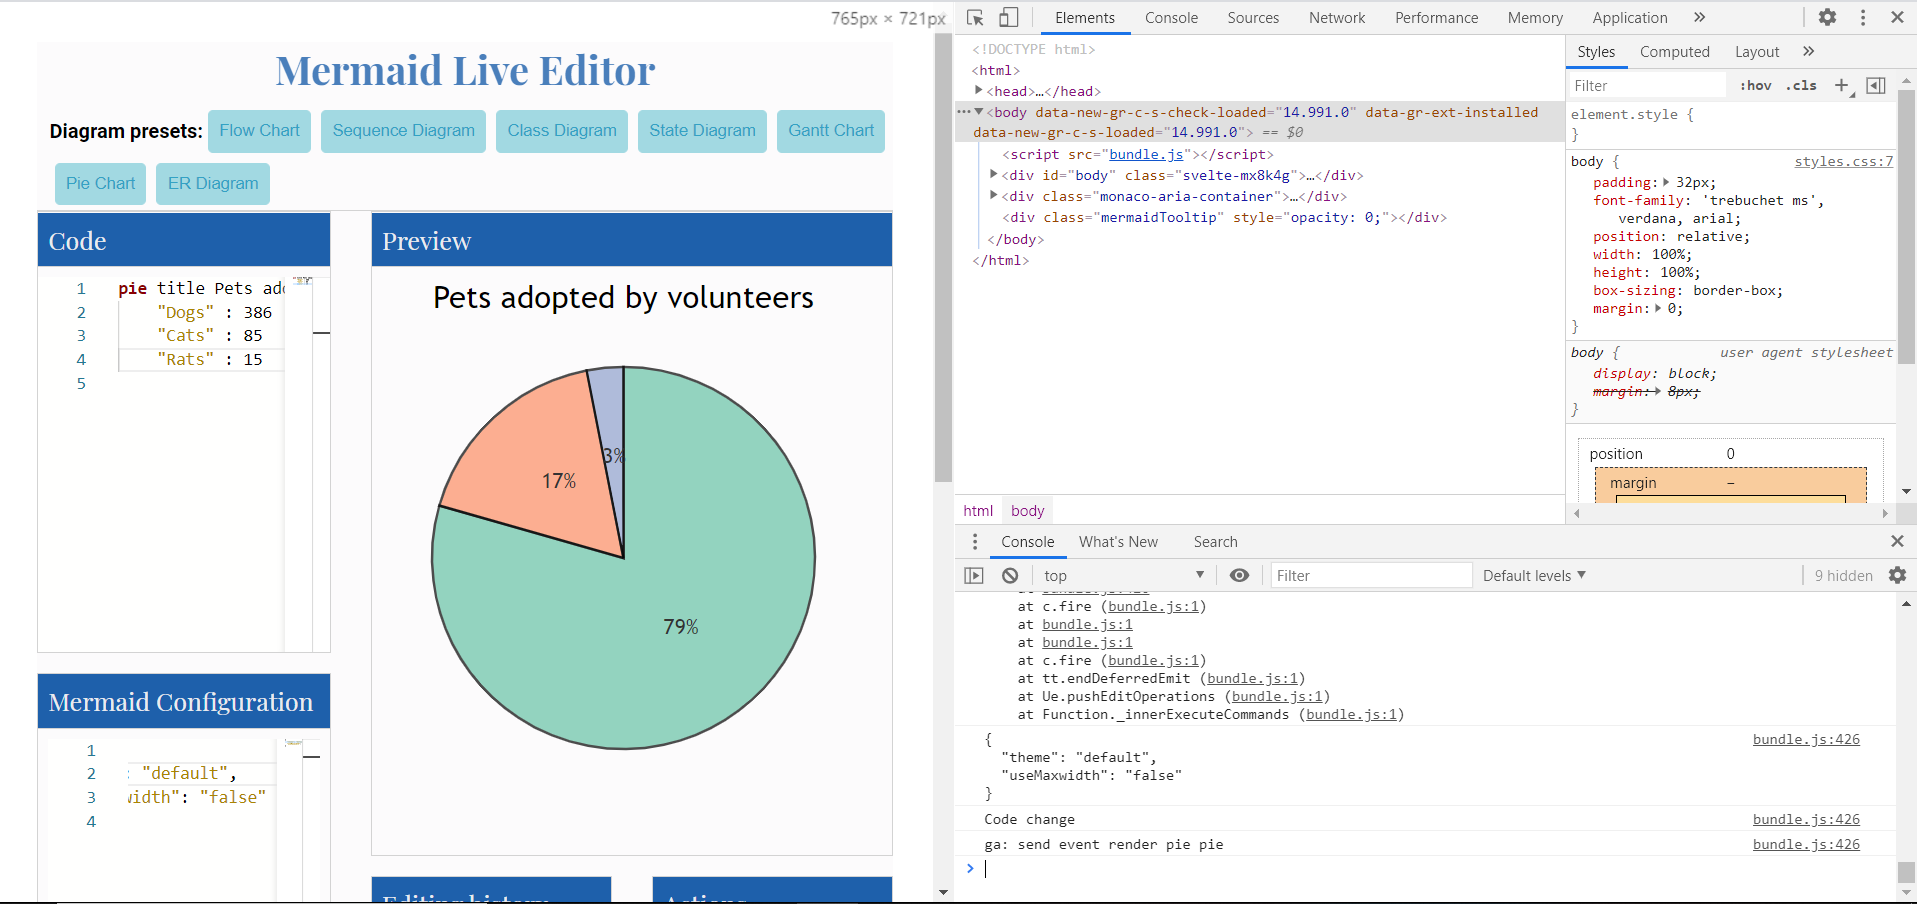Switch to the Elements tab
The width and height of the screenshot is (1917, 904).
[x=1084, y=17]
